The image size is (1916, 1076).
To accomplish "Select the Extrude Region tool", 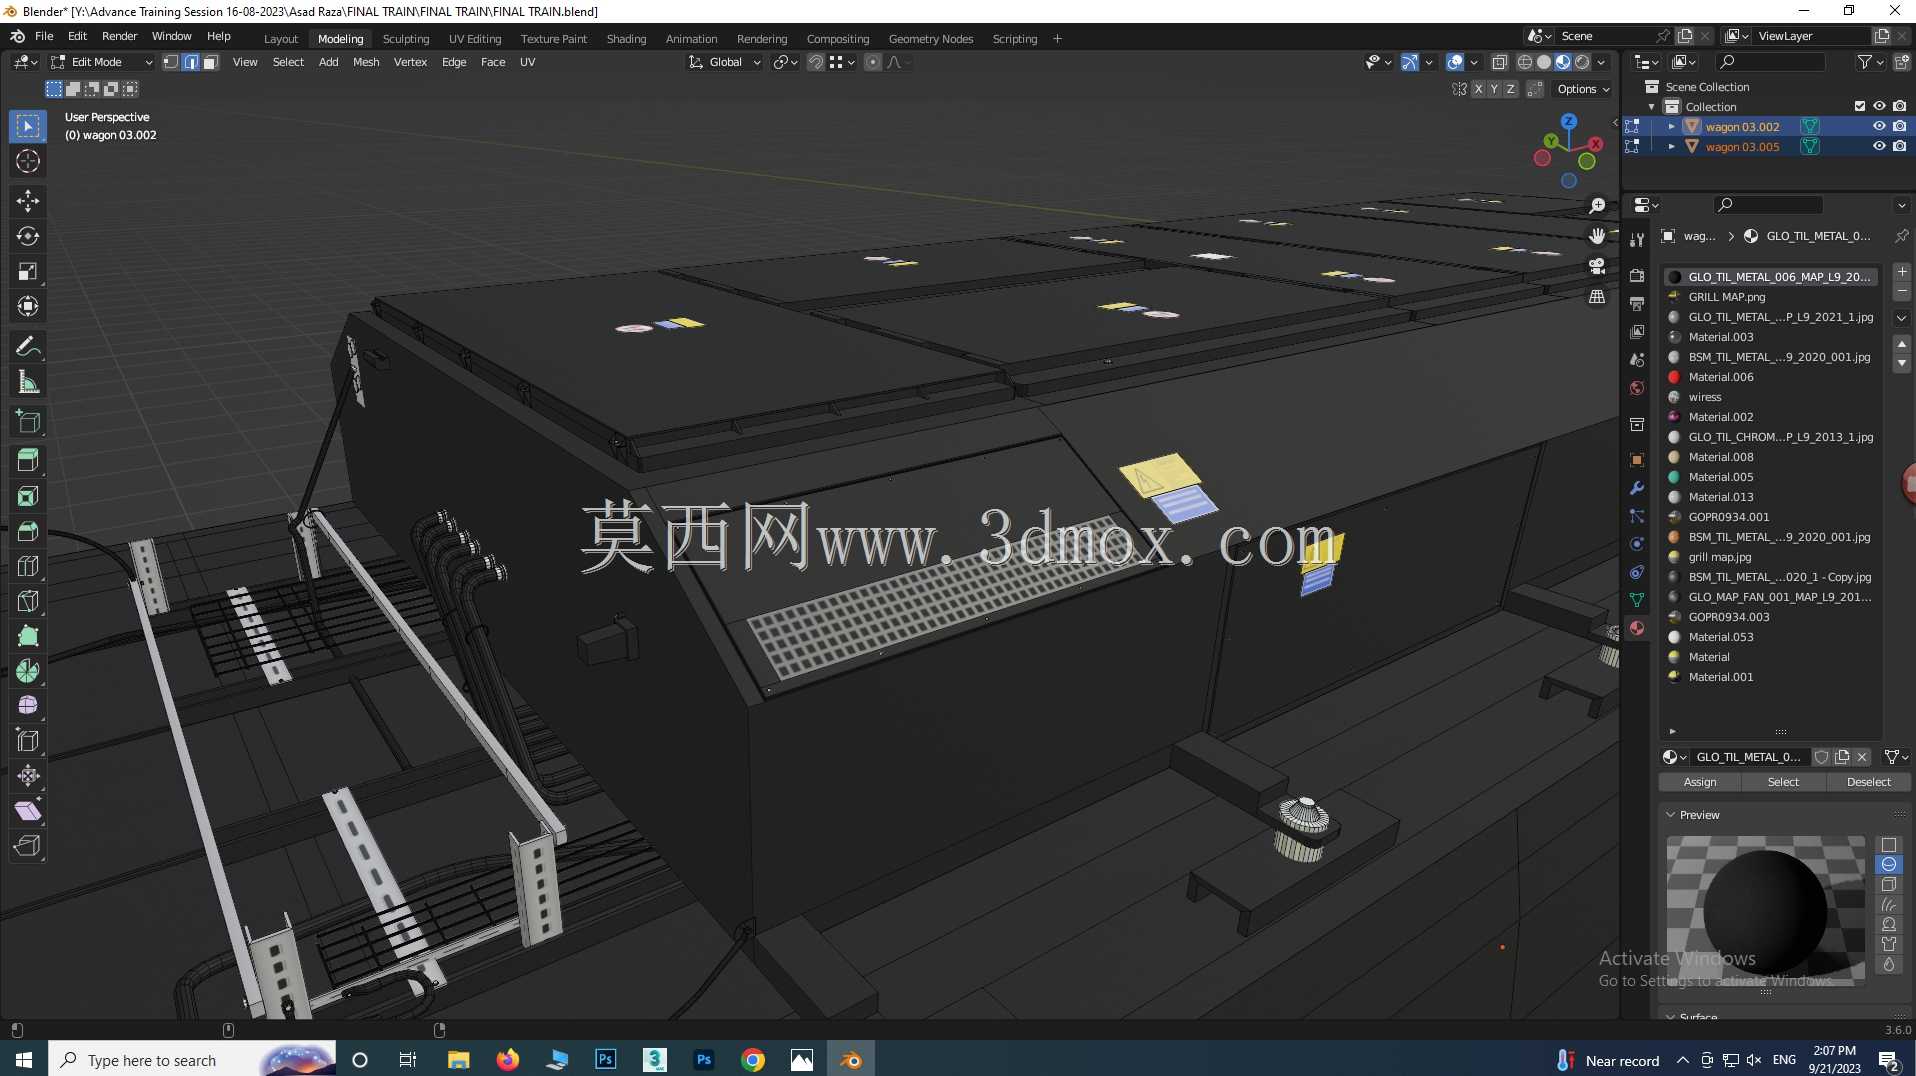I will [28, 461].
